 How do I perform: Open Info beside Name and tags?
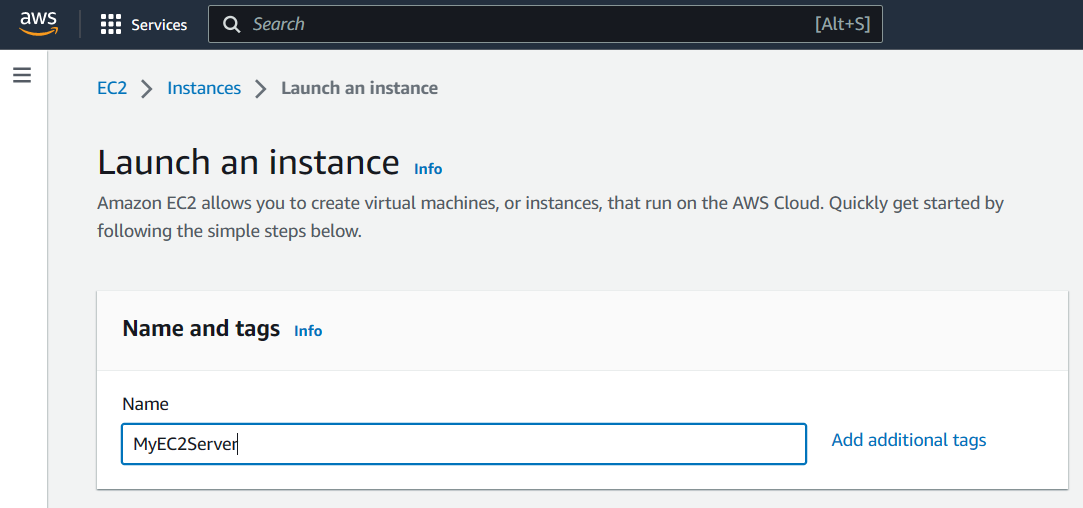pyautogui.click(x=308, y=330)
